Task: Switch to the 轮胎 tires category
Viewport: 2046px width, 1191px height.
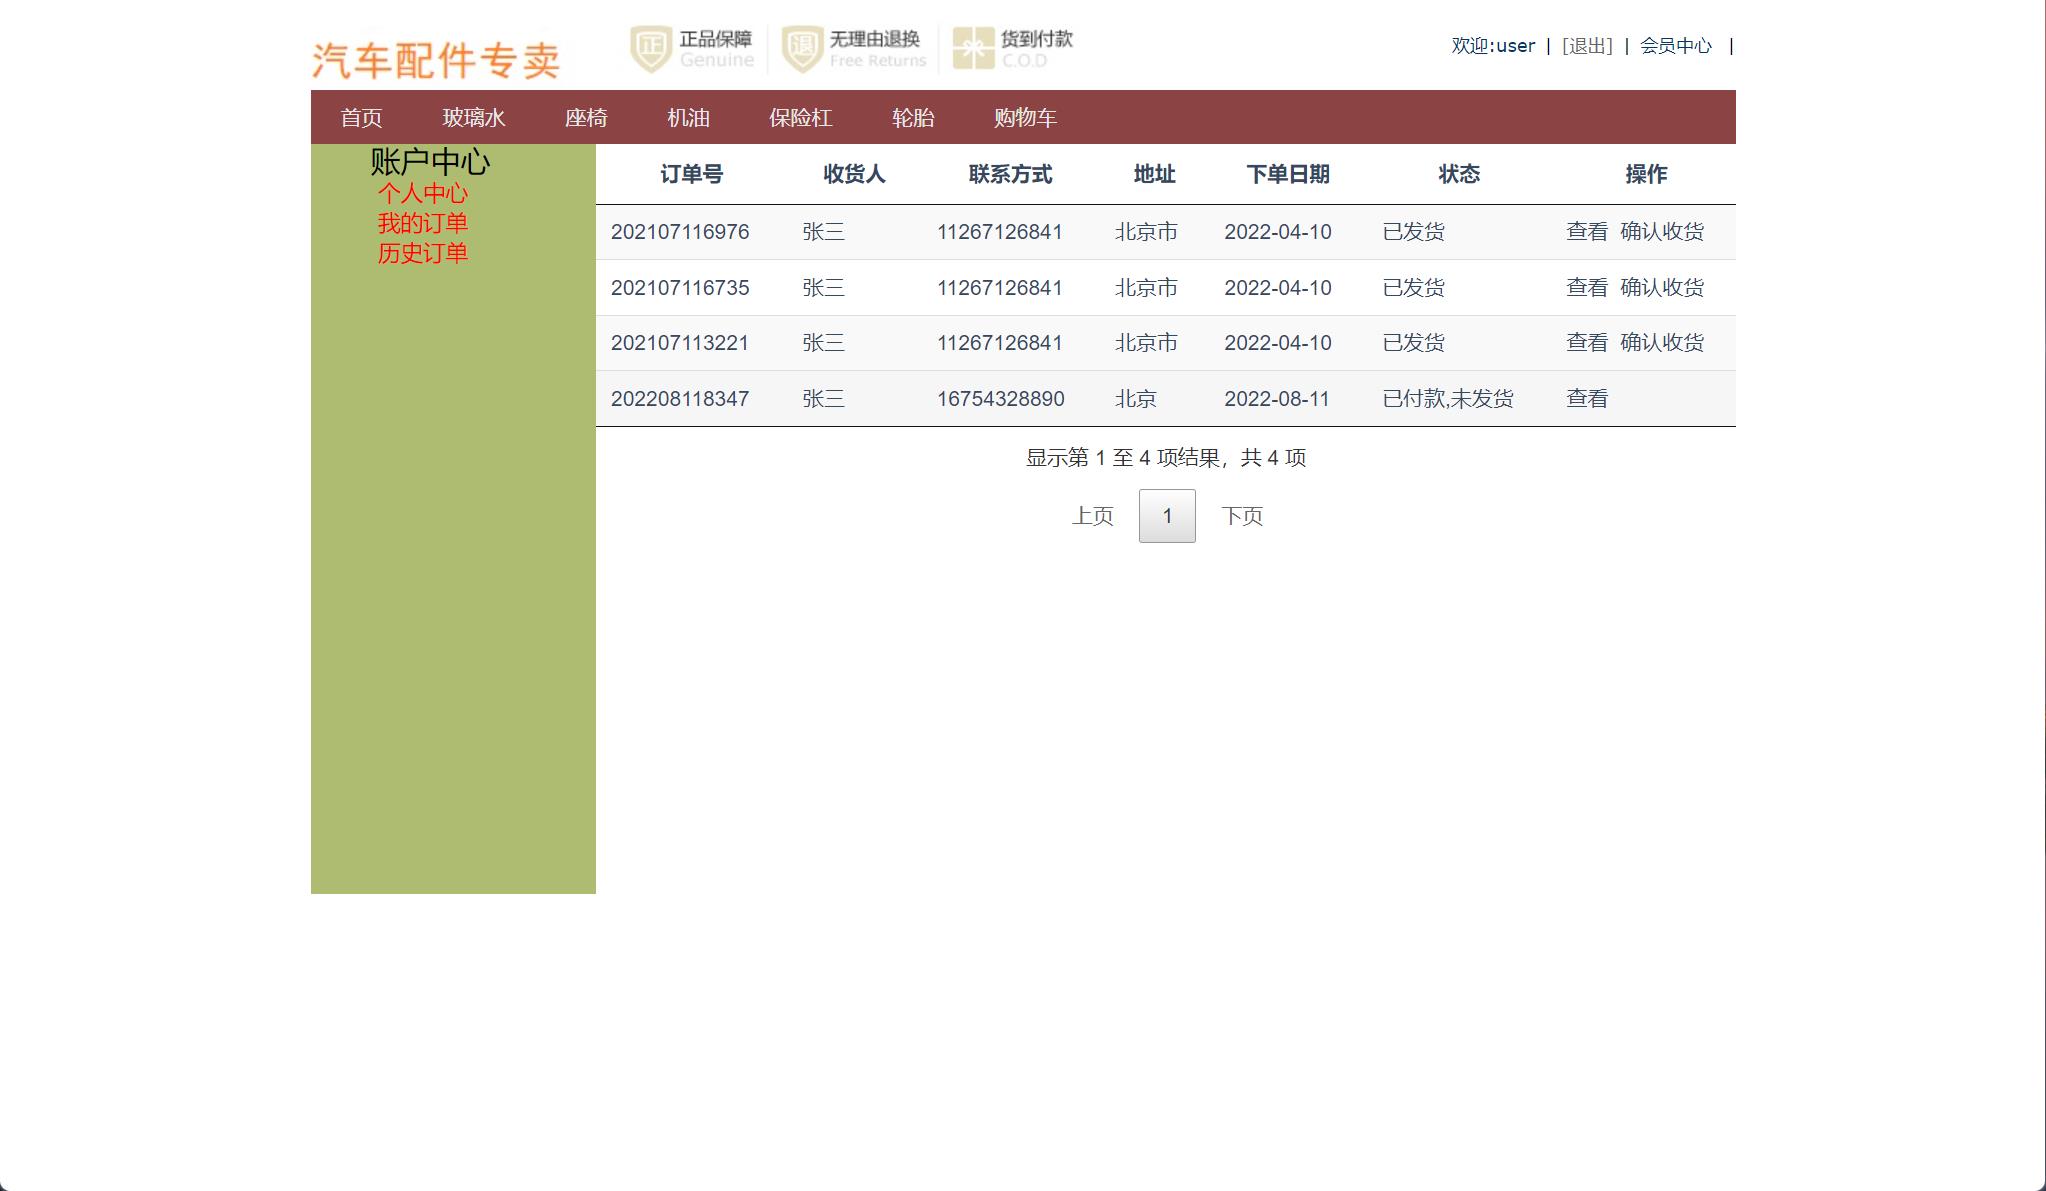Action: click(913, 117)
